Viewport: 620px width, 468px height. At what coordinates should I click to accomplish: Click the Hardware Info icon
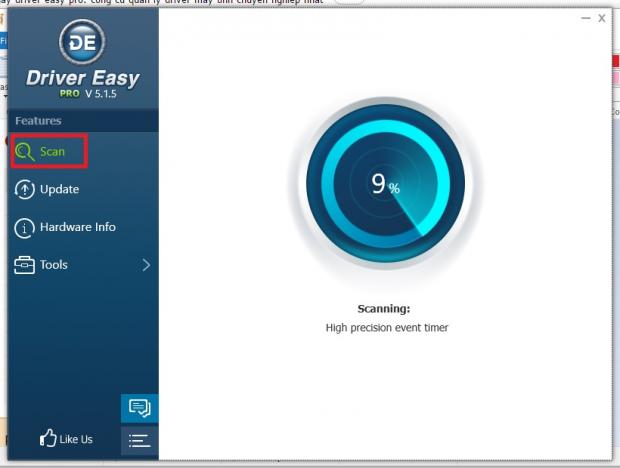pyautogui.click(x=24, y=228)
